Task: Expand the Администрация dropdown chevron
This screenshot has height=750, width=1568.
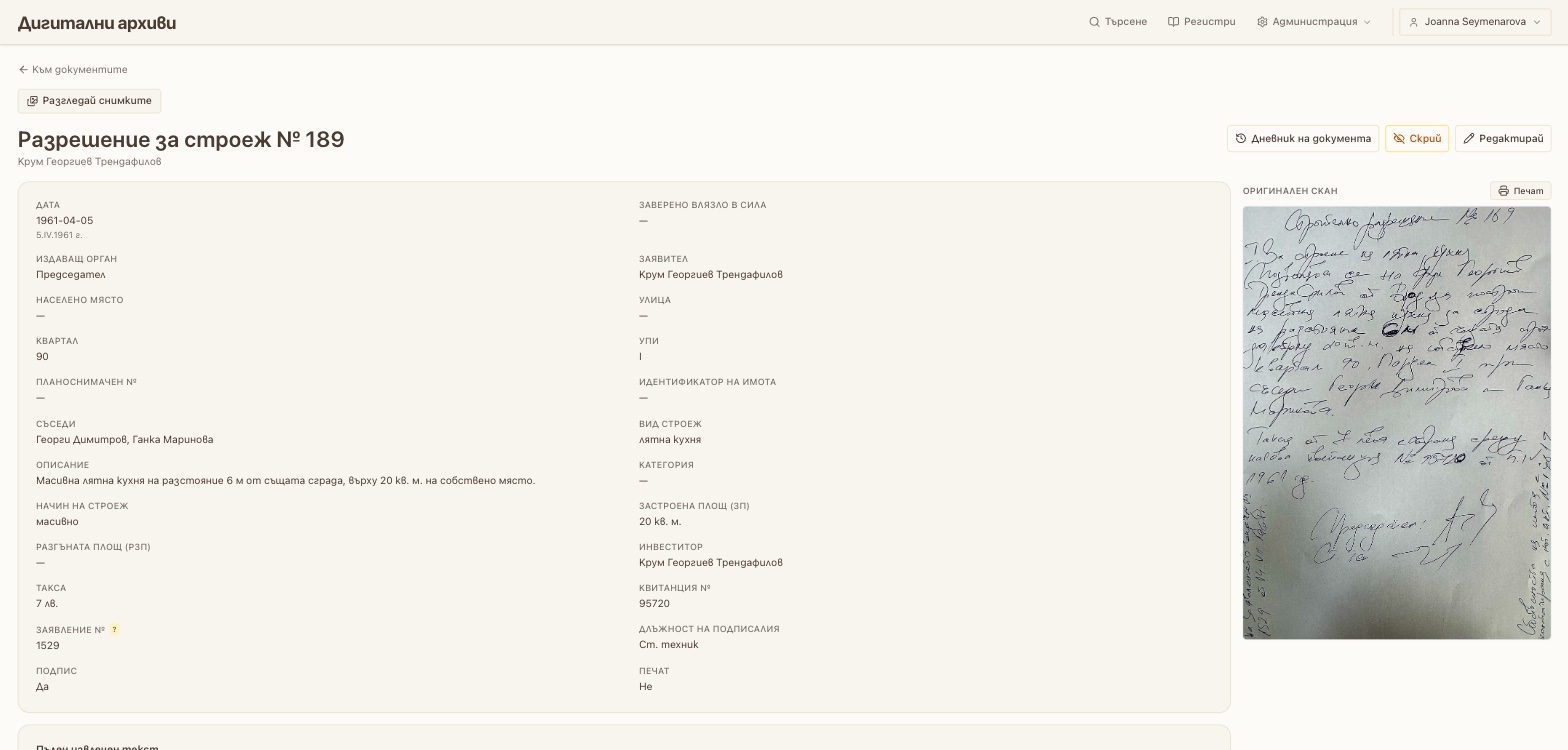Action: click(x=1367, y=22)
